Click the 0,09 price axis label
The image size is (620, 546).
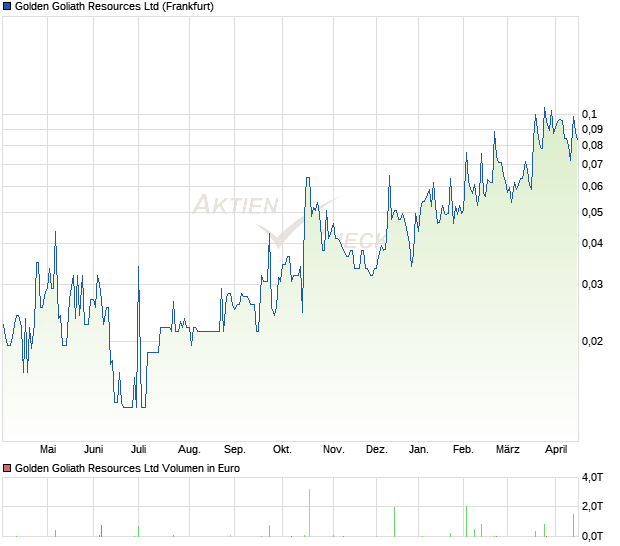coord(592,129)
